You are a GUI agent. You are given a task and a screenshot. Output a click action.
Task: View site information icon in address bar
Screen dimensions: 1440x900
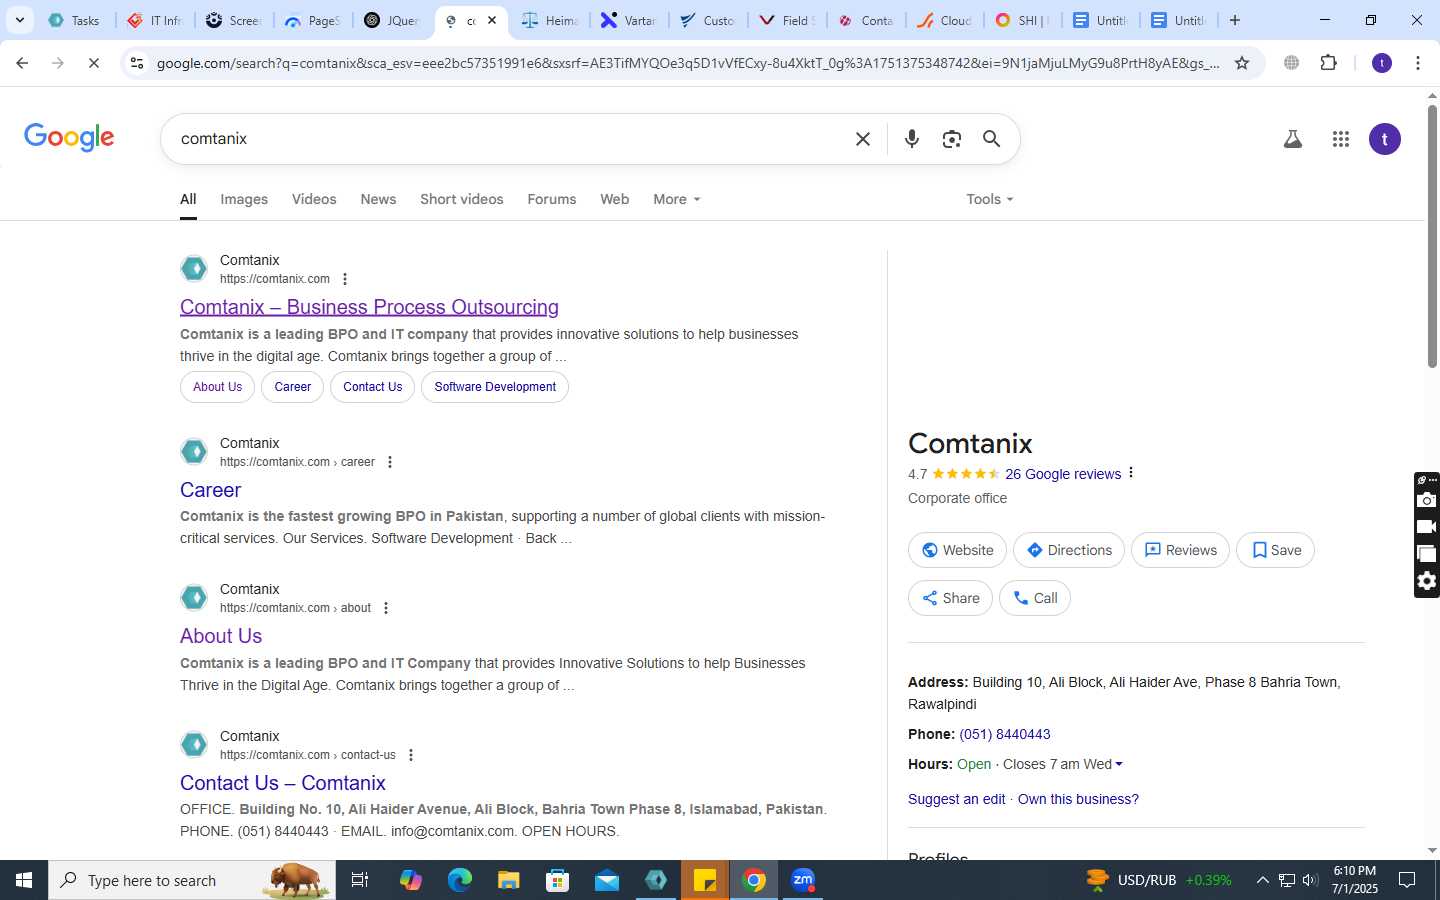click(137, 63)
